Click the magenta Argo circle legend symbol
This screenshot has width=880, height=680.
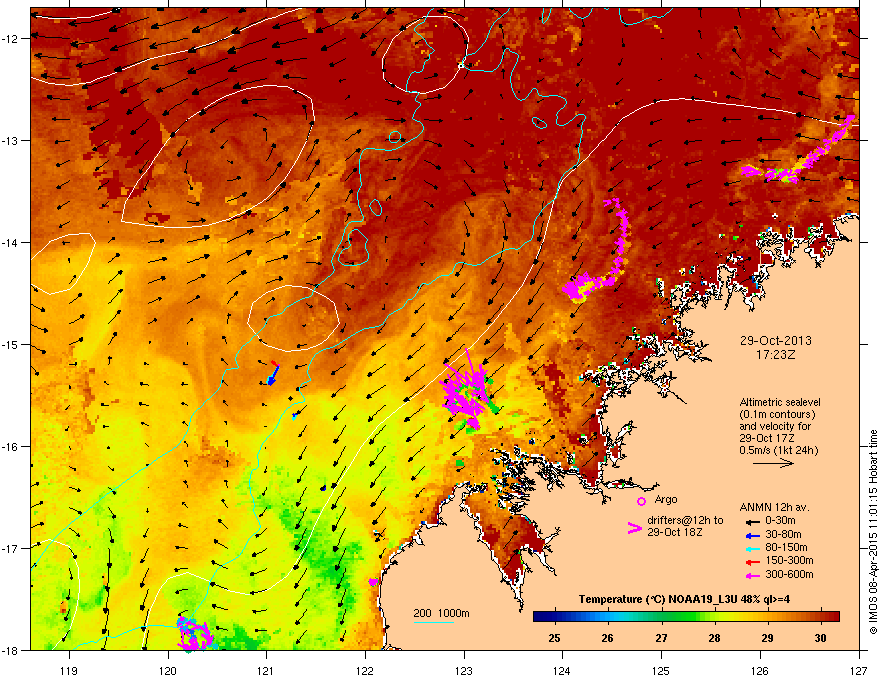(x=641, y=501)
